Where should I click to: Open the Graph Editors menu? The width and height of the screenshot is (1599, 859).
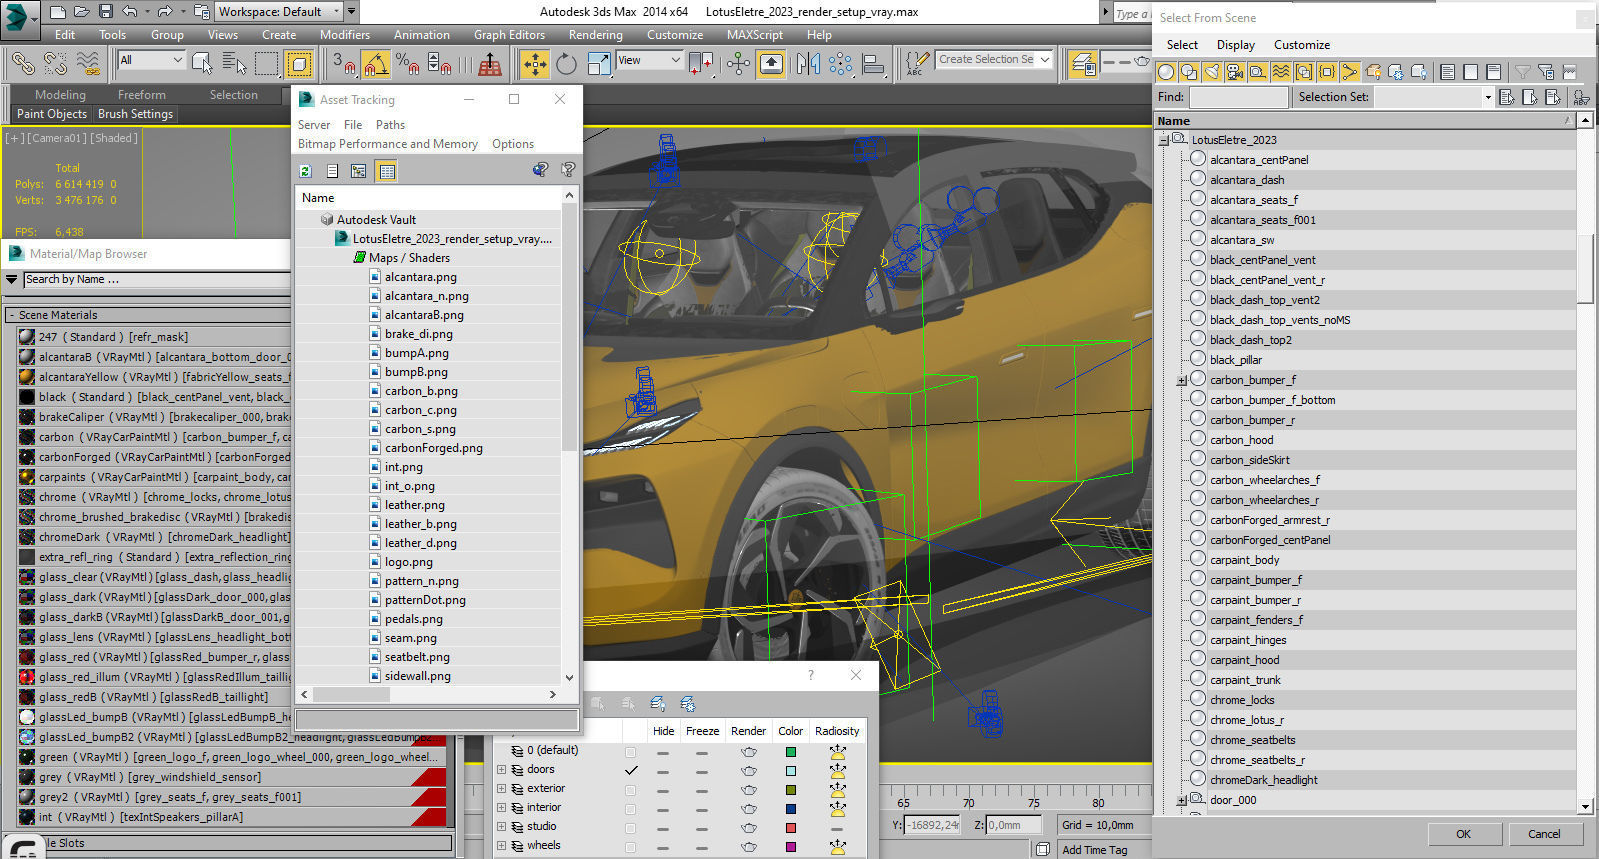pyautogui.click(x=509, y=34)
